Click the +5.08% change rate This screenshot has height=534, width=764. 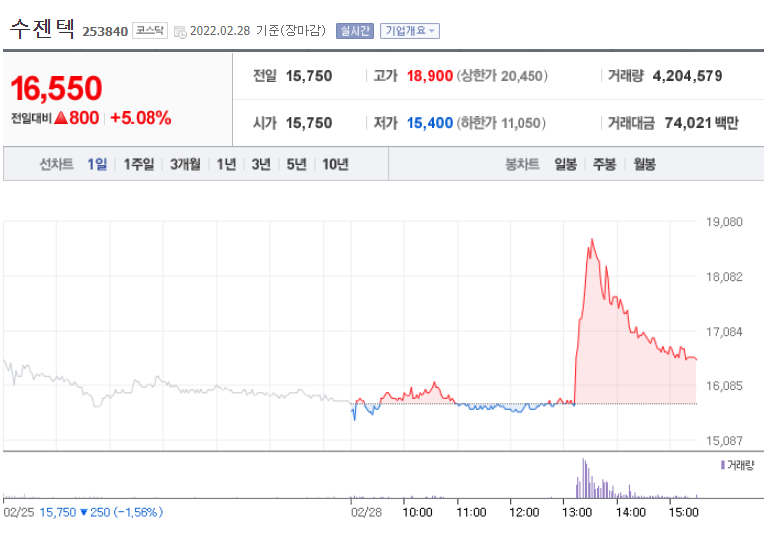[141, 118]
